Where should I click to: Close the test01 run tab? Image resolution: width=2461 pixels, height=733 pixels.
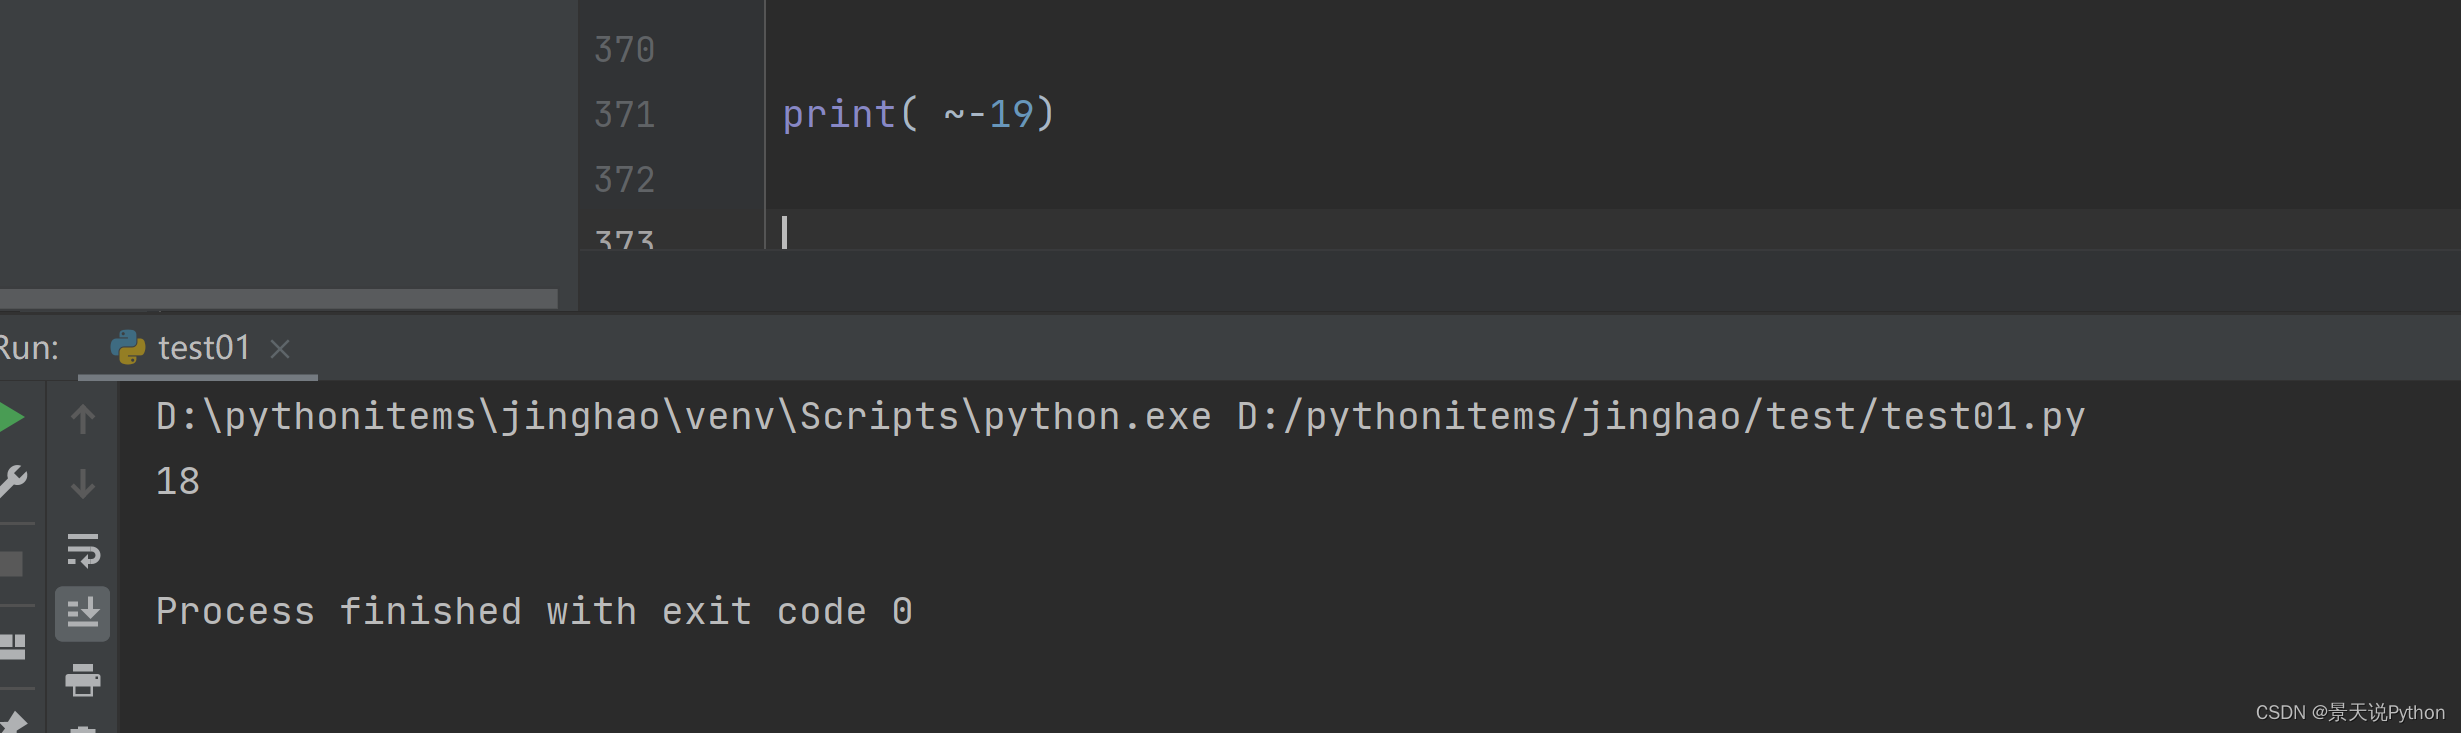(280, 349)
